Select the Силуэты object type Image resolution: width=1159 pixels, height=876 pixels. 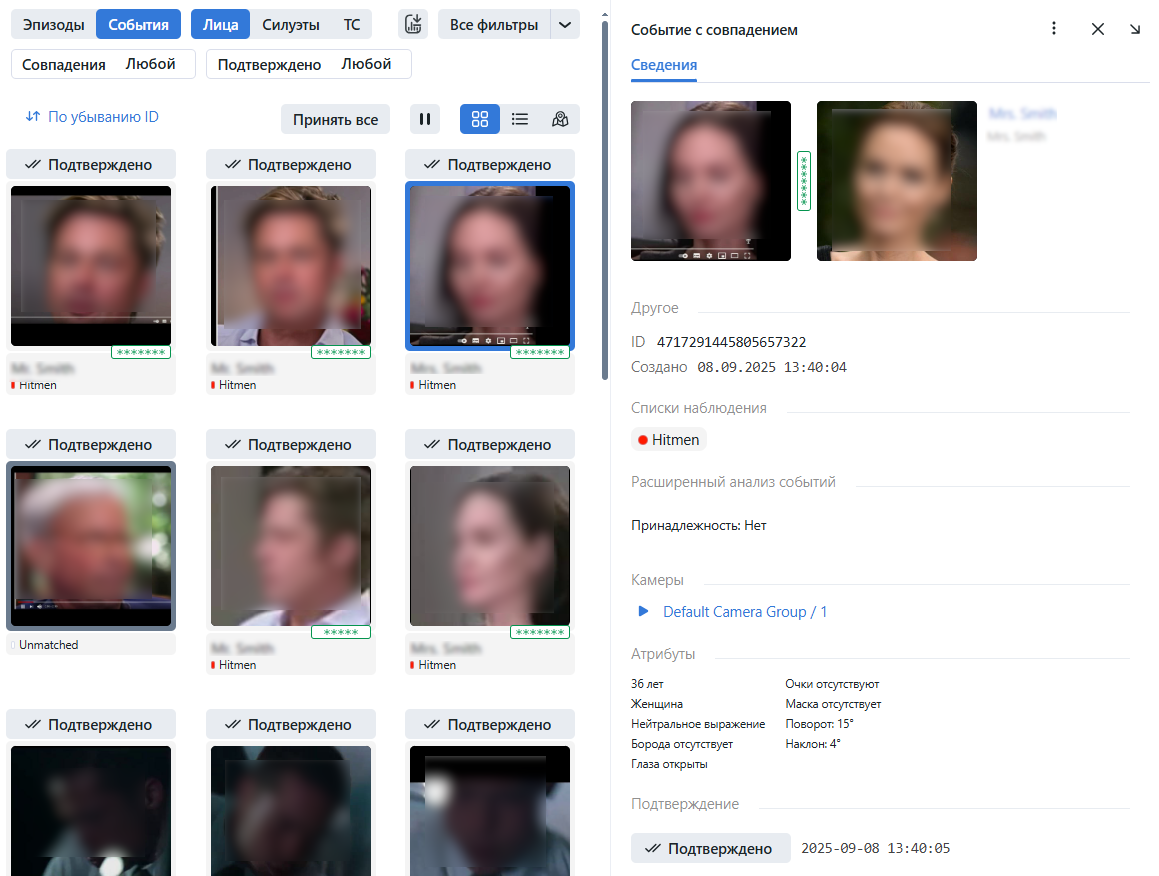point(291,25)
